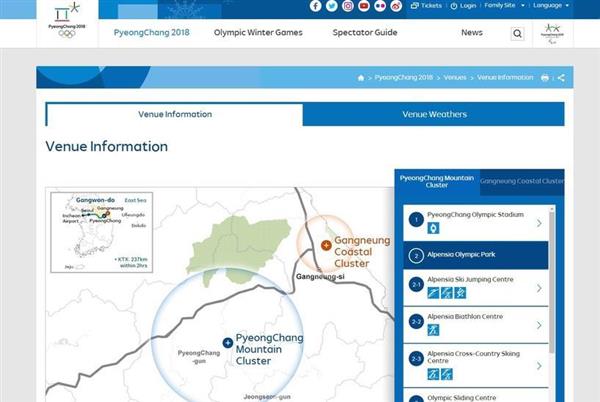Click second sport icon under Alpensia Ski Jumping Centre
600x402 pixels.
(x=447, y=293)
